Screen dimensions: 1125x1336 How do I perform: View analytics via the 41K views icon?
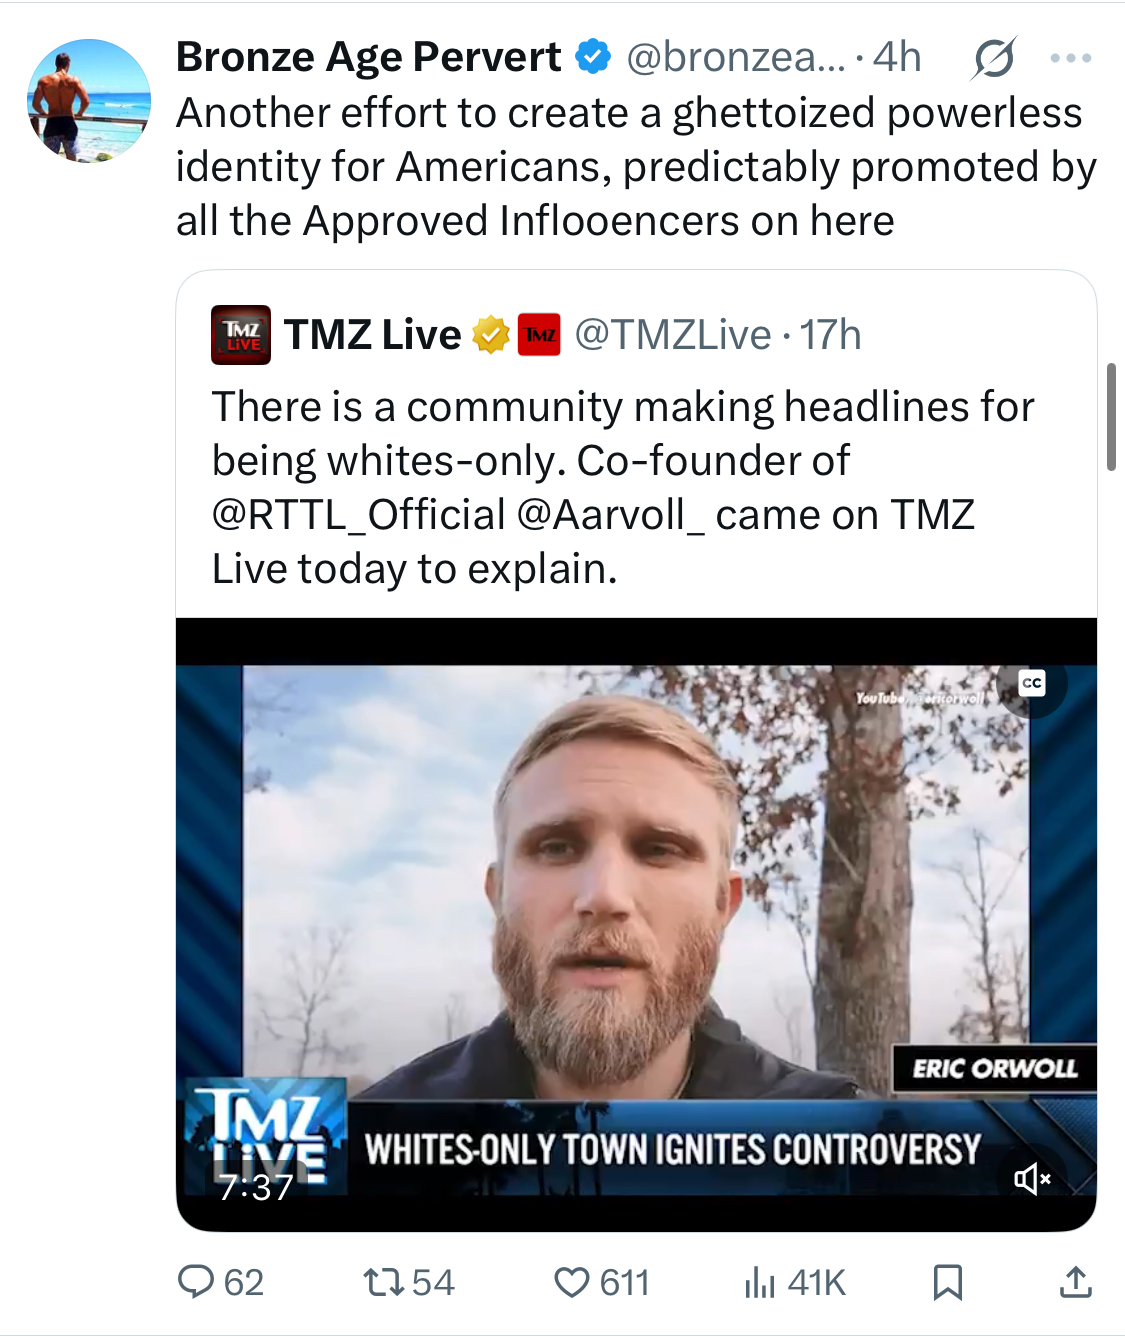(x=795, y=1282)
